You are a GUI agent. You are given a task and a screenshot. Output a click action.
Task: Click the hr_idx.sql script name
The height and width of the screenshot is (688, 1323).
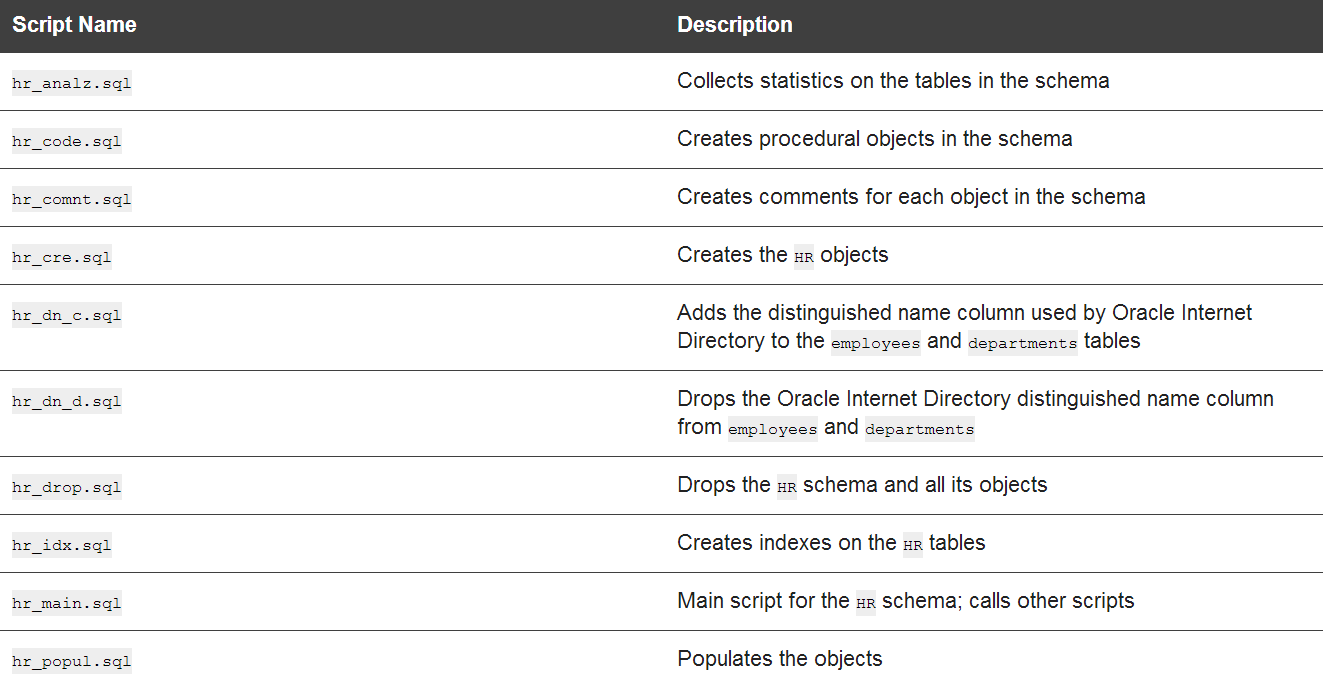point(61,545)
